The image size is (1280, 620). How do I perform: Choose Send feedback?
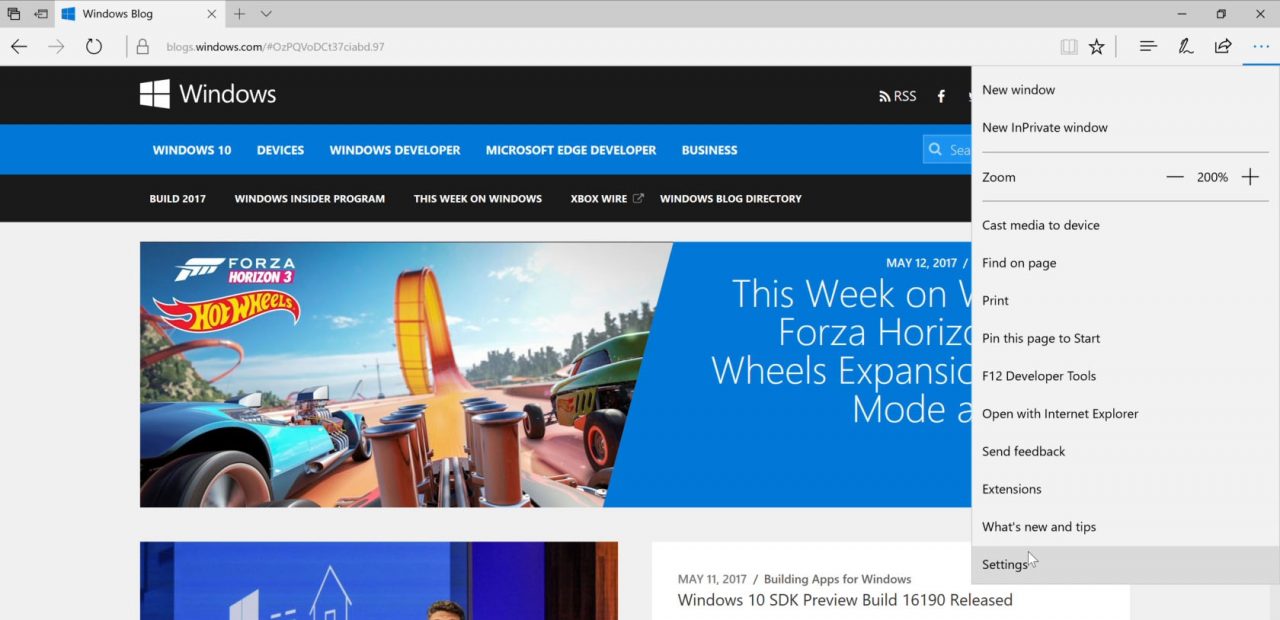tap(1125, 451)
